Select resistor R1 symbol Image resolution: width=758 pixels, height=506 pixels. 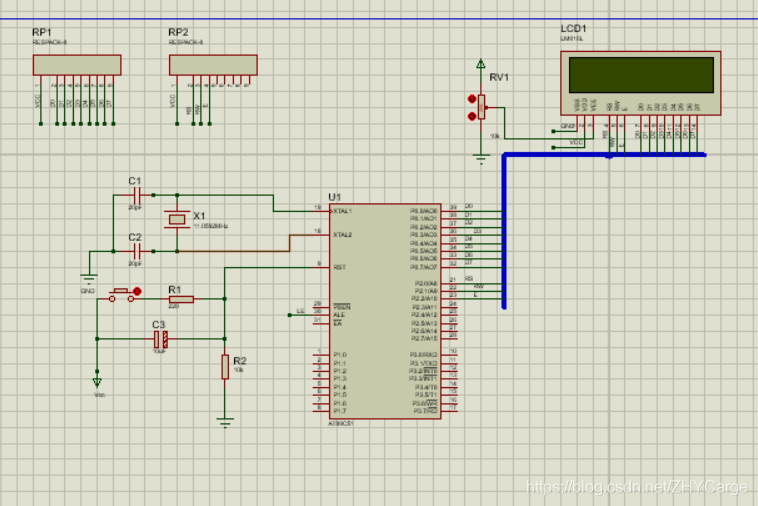(x=181, y=299)
